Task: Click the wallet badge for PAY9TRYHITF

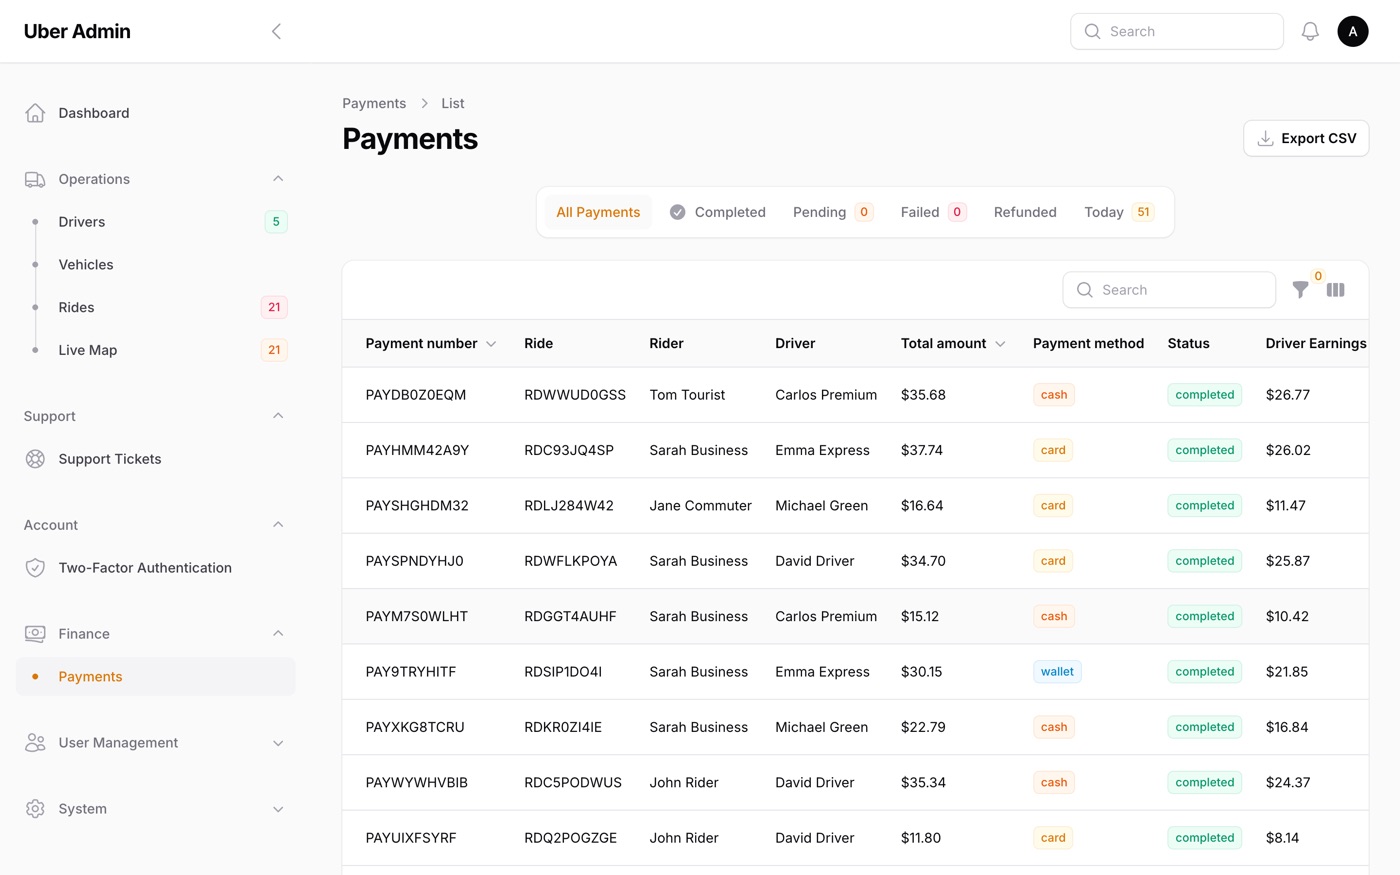Action: tap(1057, 672)
